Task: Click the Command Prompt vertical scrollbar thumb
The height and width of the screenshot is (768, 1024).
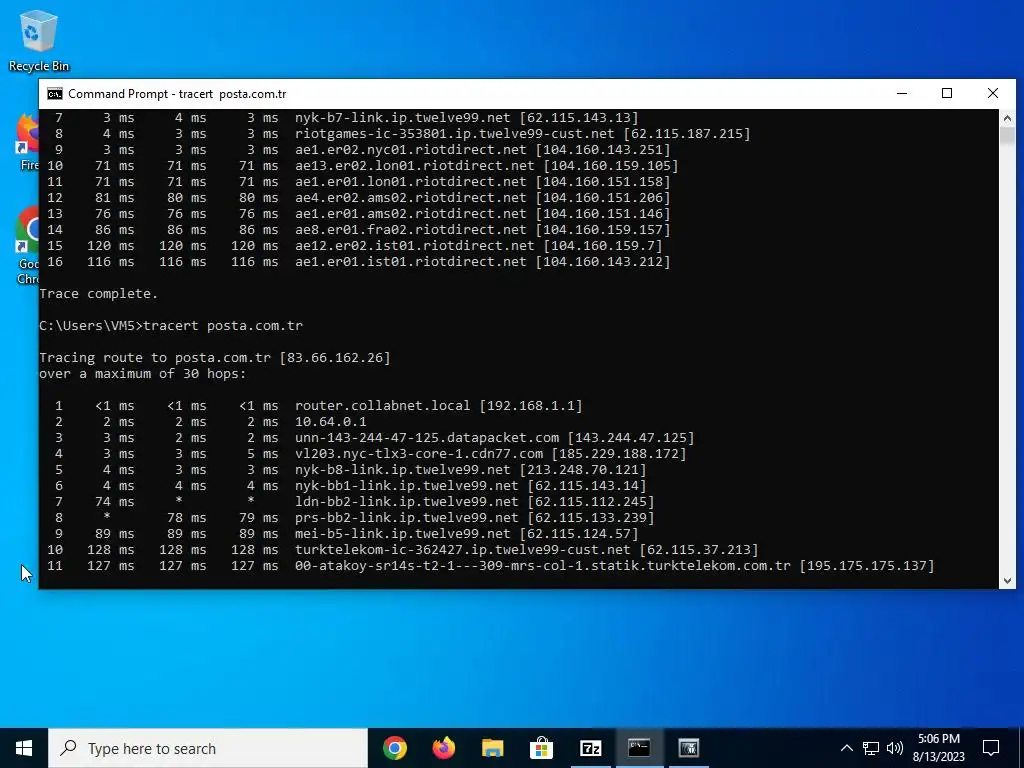Action: click(x=1007, y=136)
